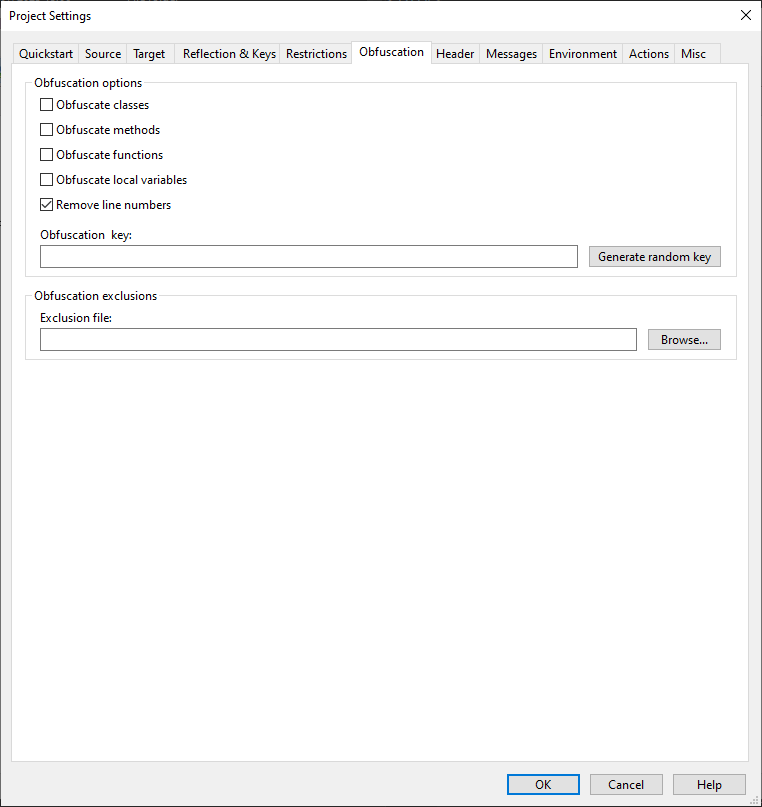Viewport: 762px width, 807px height.
Task: Focus the Obfuscation key input field
Action: pyautogui.click(x=309, y=257)
